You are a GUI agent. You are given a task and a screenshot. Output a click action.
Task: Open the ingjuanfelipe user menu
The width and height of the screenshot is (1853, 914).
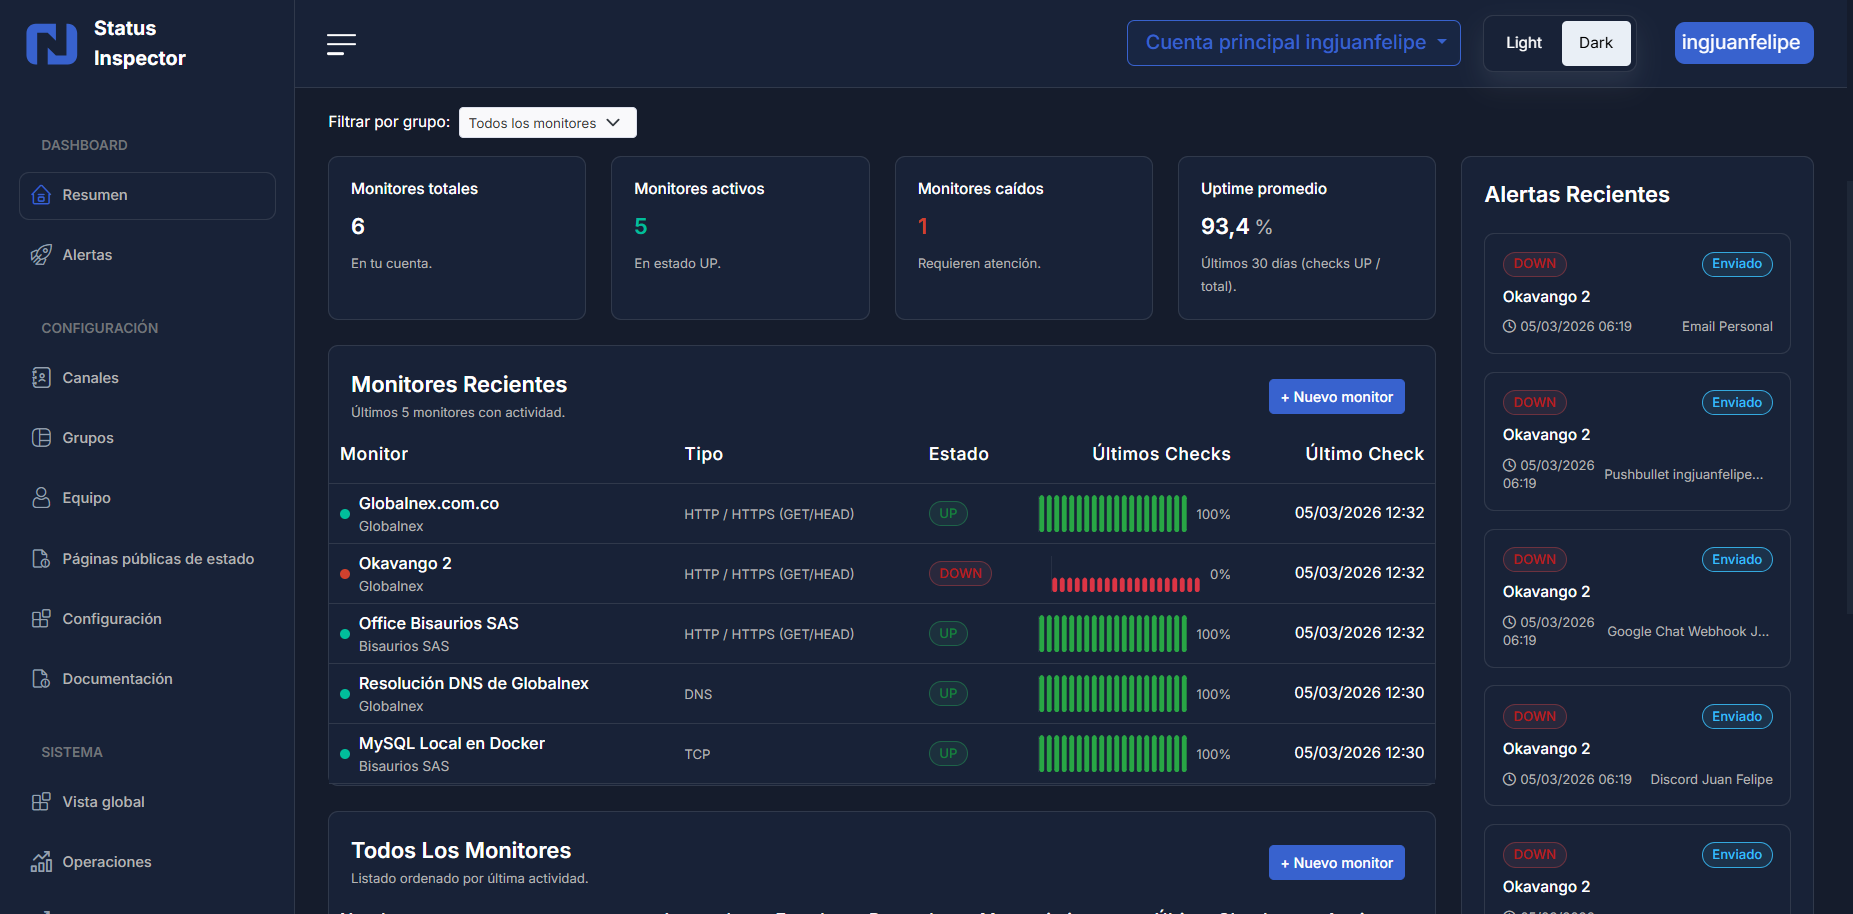point(1744,43)
